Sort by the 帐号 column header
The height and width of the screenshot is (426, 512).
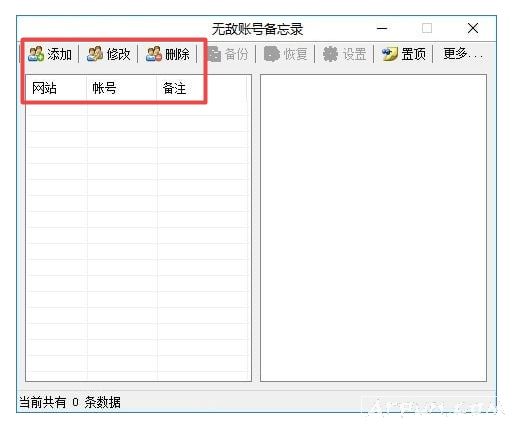pyautogui.click(x=122, y=88)
